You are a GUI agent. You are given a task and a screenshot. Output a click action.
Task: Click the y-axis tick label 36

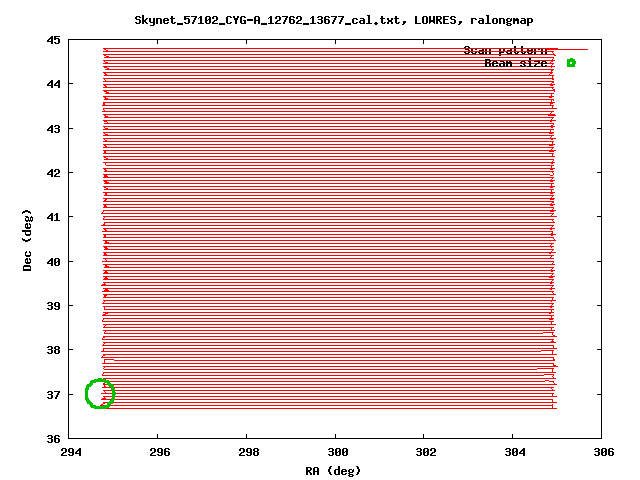[x=53, y=439]
